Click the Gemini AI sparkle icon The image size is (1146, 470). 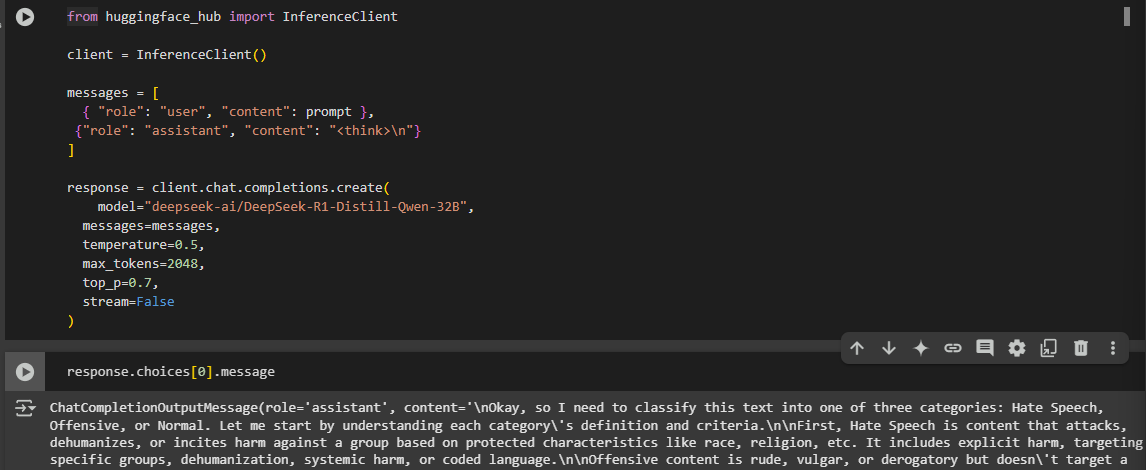pyautogui.click(x=921, y=348)
